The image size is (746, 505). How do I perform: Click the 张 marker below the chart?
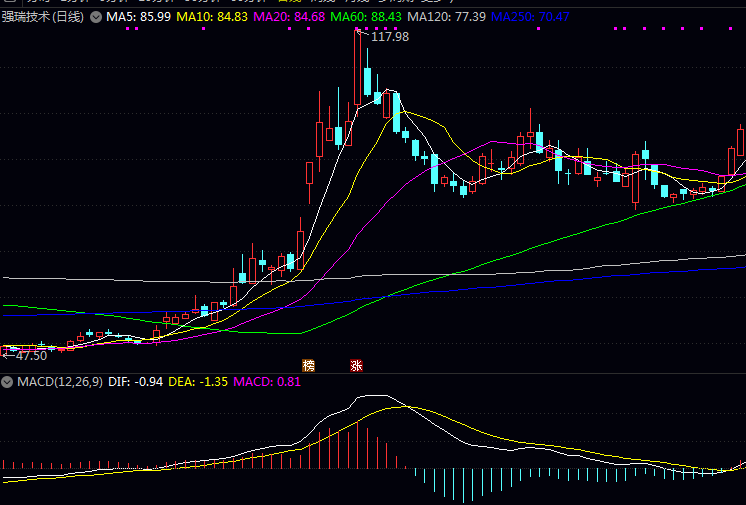[356, 366]
